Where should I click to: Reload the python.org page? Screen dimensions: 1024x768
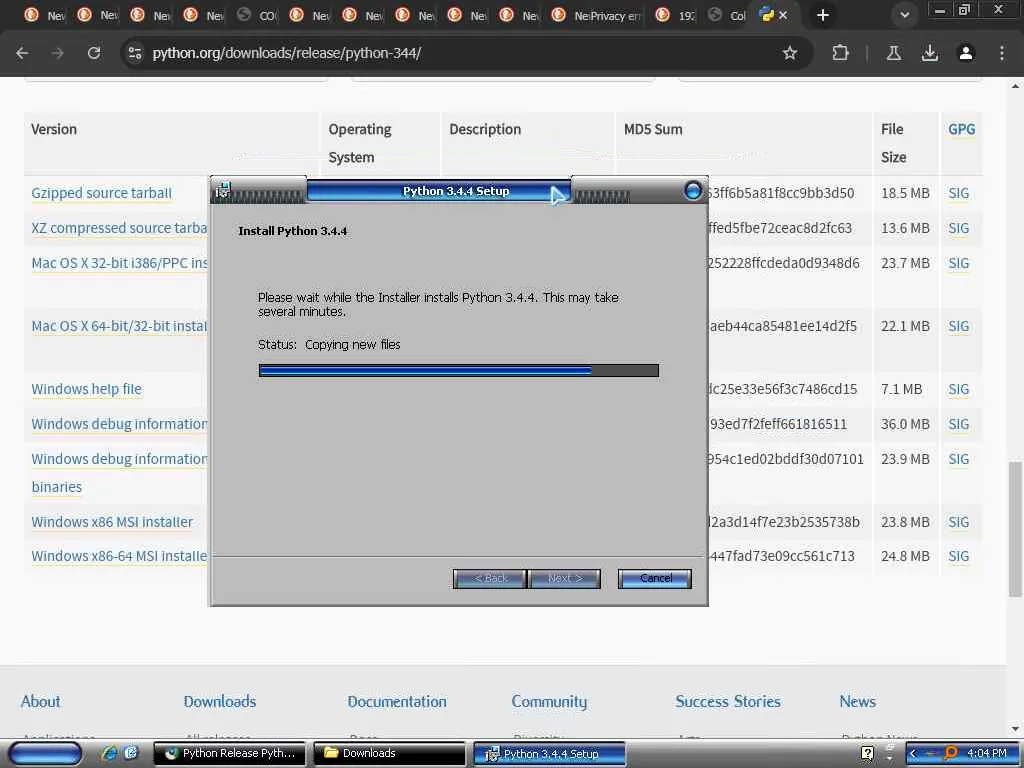[x=94, y=53]
